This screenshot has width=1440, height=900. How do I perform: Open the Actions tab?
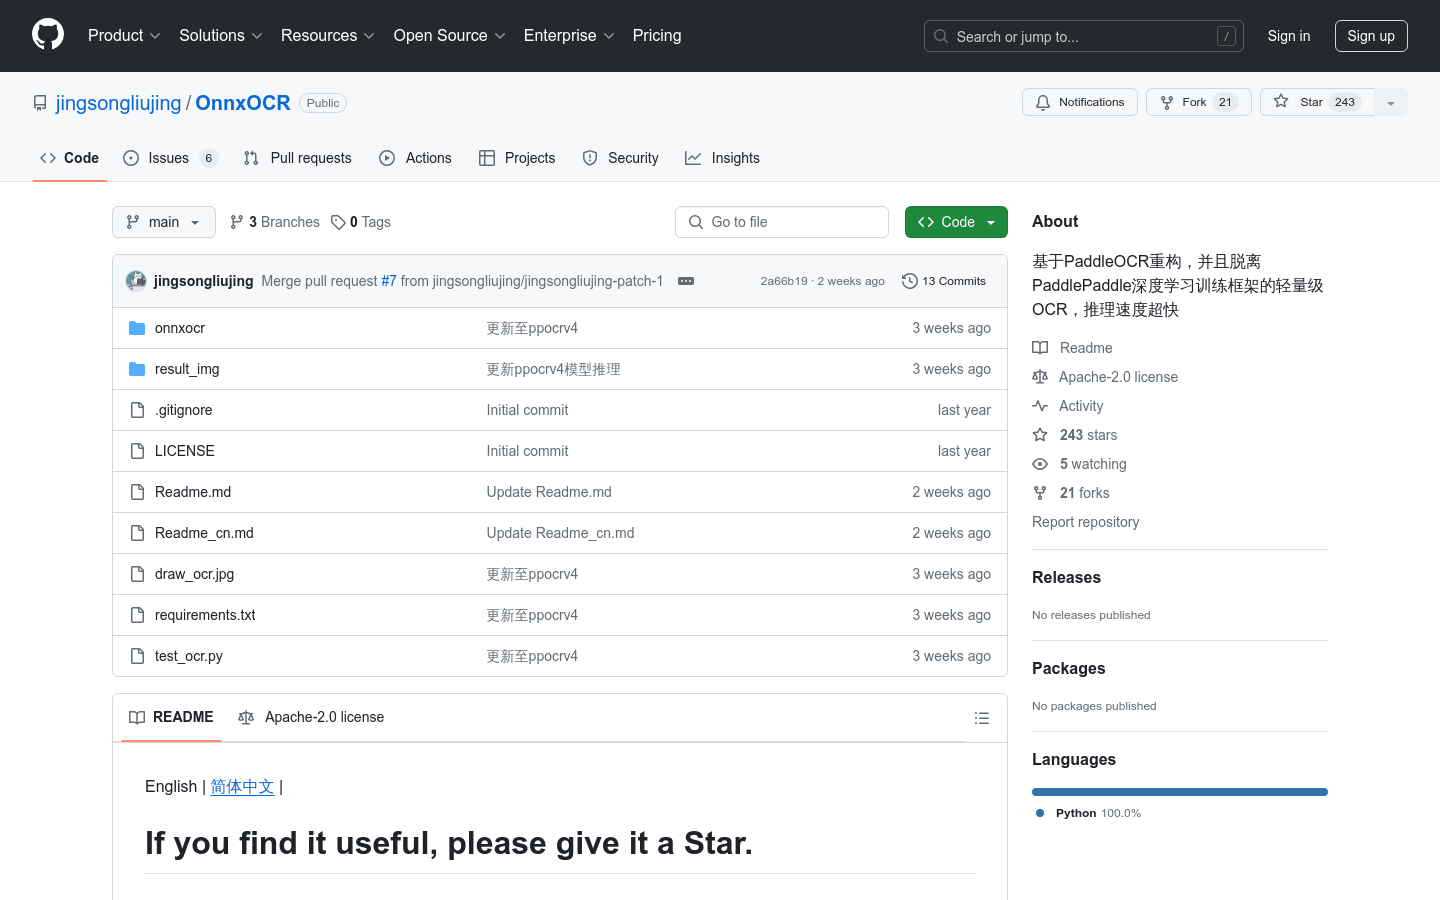415,158
